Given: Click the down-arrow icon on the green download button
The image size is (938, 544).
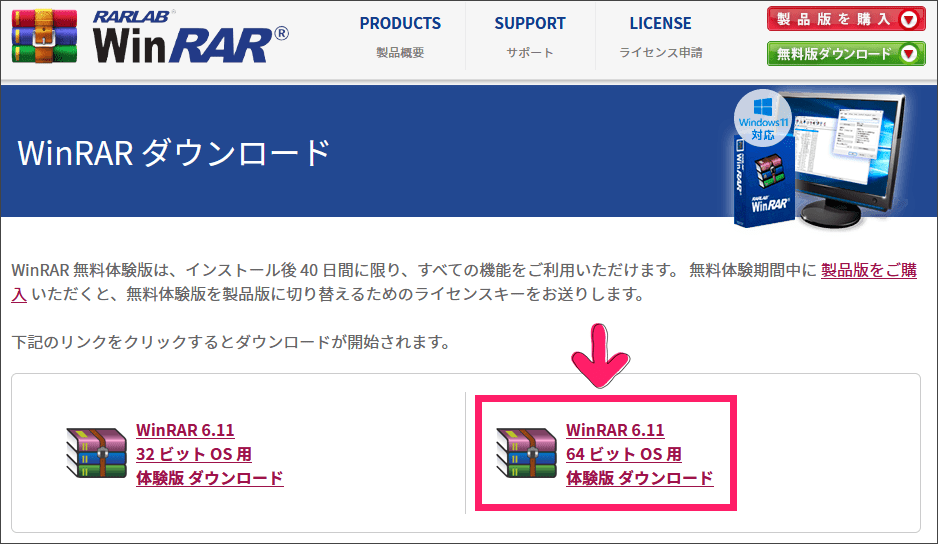Looking at the screenshot, I should point(909,54).
